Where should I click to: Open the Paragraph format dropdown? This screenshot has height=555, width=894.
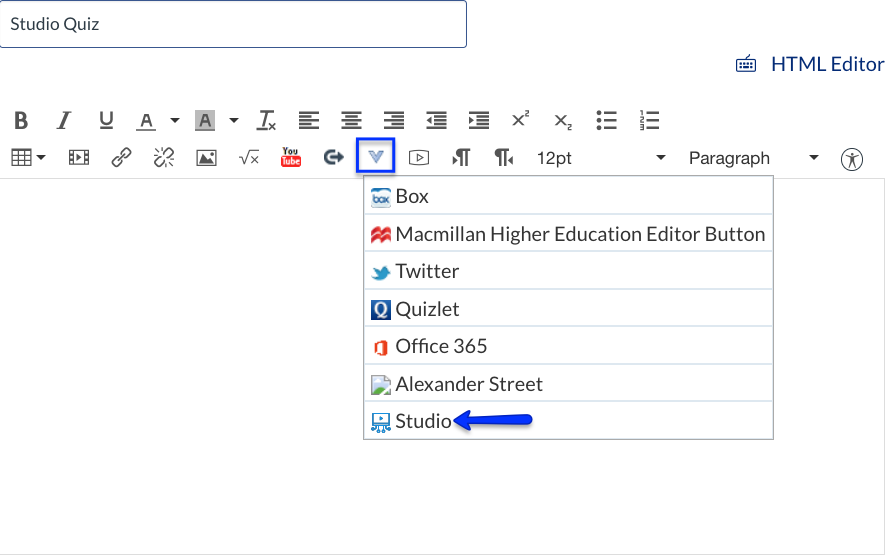pos(754,158)
